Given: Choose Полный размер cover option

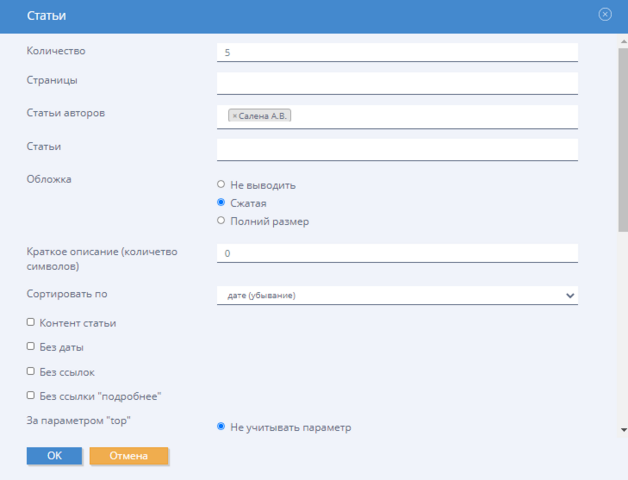Looking at the screenshot, I should click(221, 221).
